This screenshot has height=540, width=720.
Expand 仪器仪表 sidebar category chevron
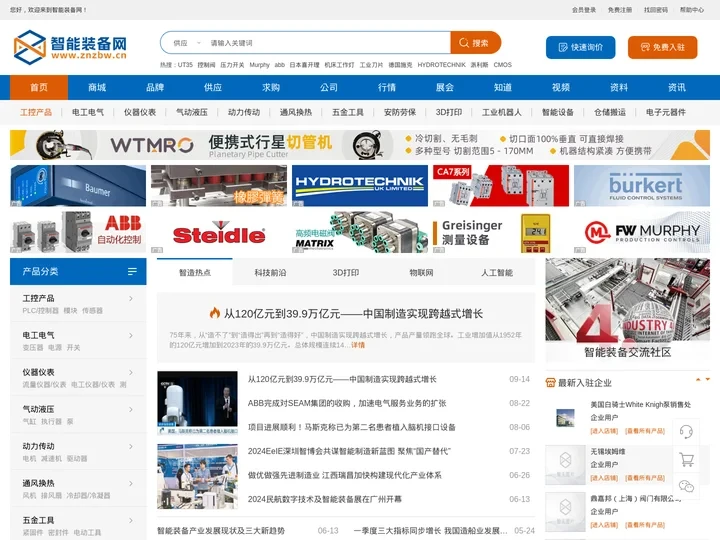(131, 372)
